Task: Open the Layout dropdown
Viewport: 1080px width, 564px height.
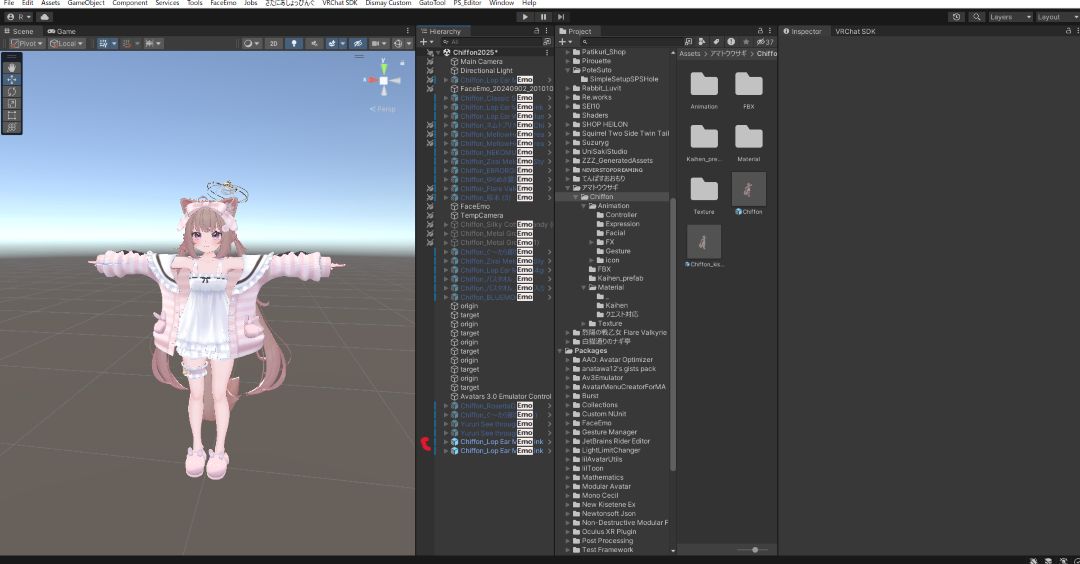Action: [1057, 17]
